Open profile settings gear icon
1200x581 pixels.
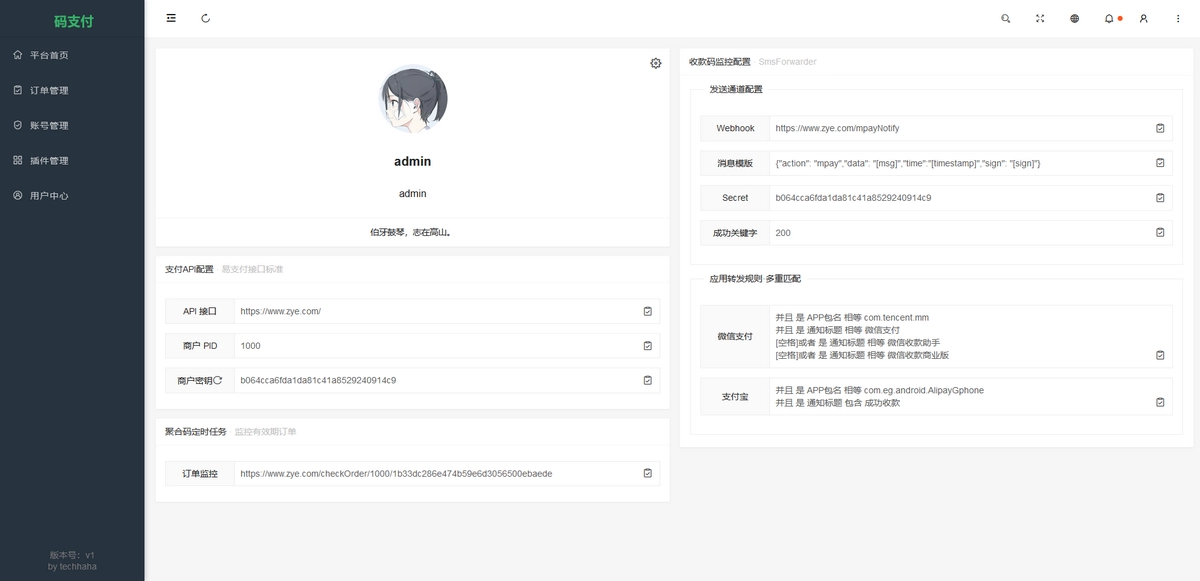click(x=655, y=63)
